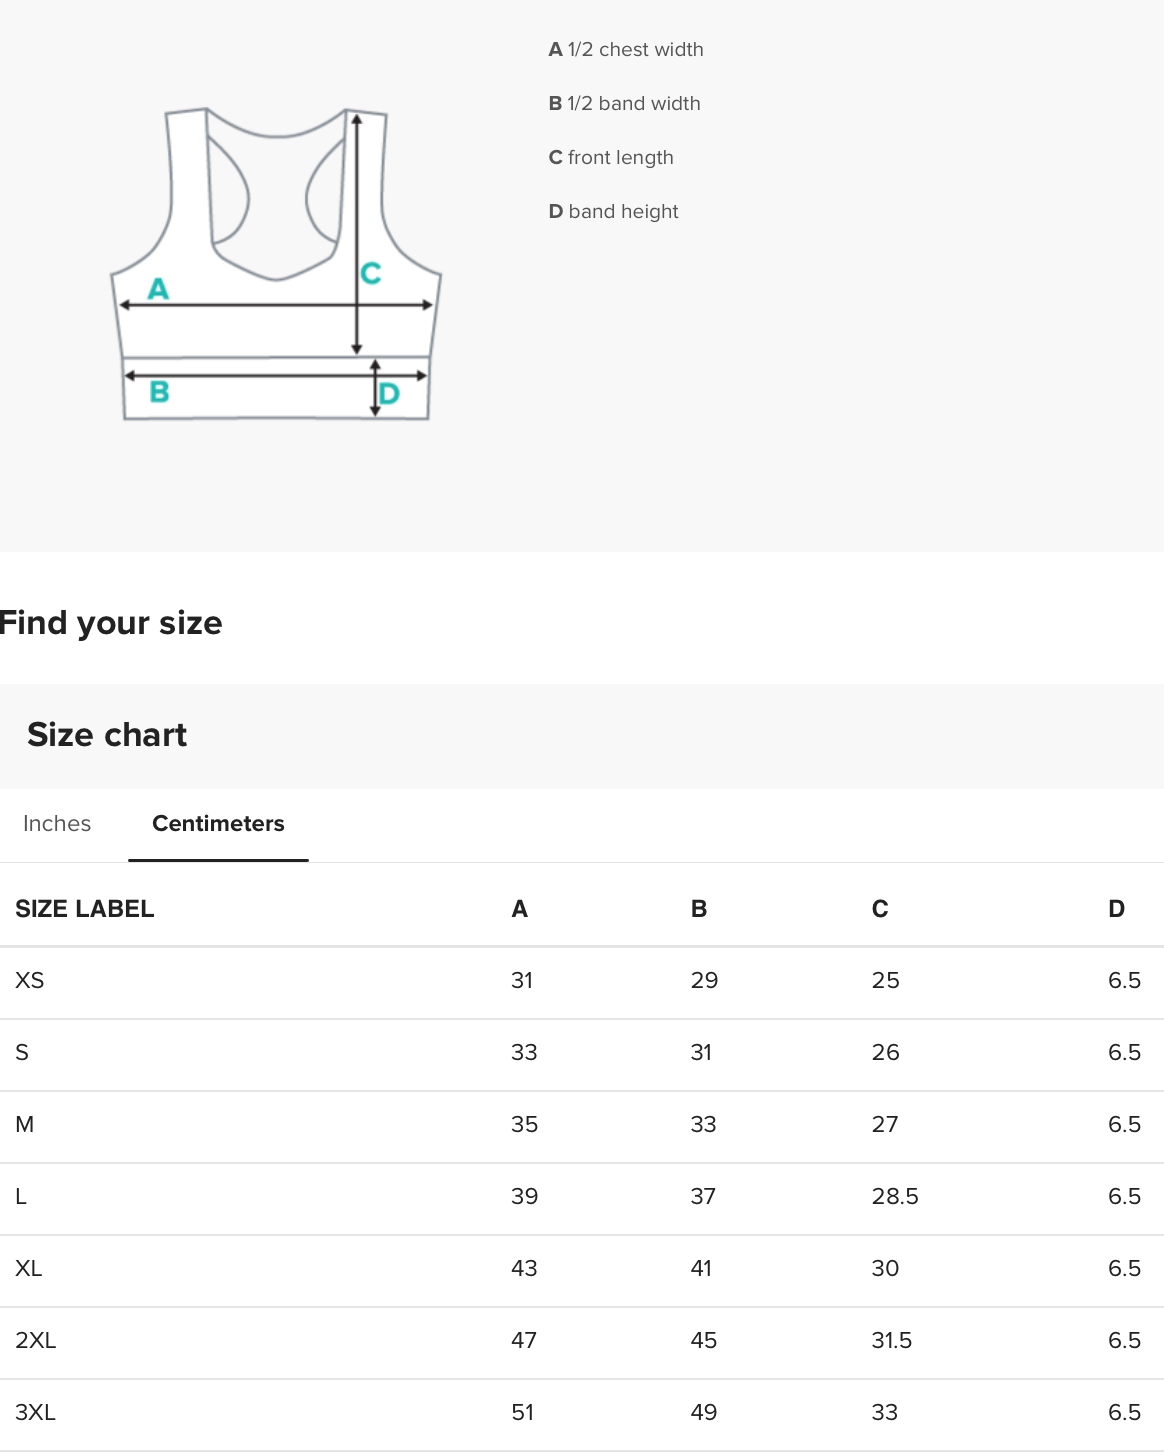Click the teal letter A on diagram

pos(158,289)
